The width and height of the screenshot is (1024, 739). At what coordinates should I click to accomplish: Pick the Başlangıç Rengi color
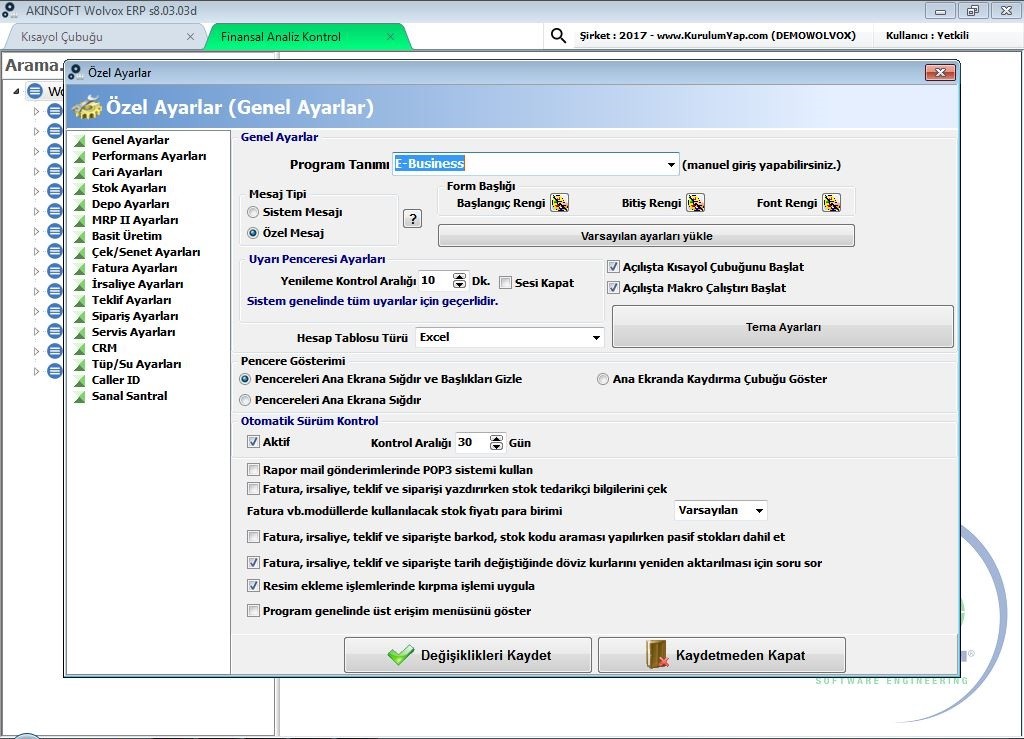pos(560,203)
